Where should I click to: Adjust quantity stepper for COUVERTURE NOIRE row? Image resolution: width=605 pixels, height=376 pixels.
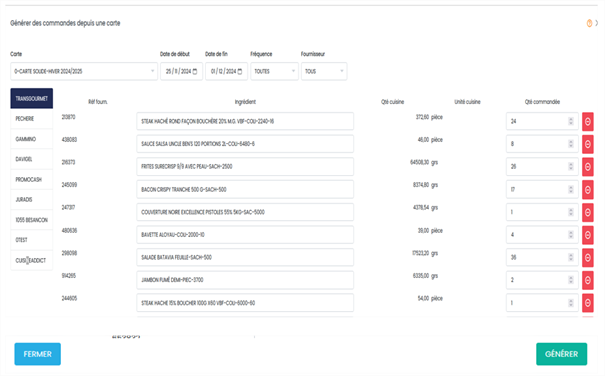(x=571, y=212)
